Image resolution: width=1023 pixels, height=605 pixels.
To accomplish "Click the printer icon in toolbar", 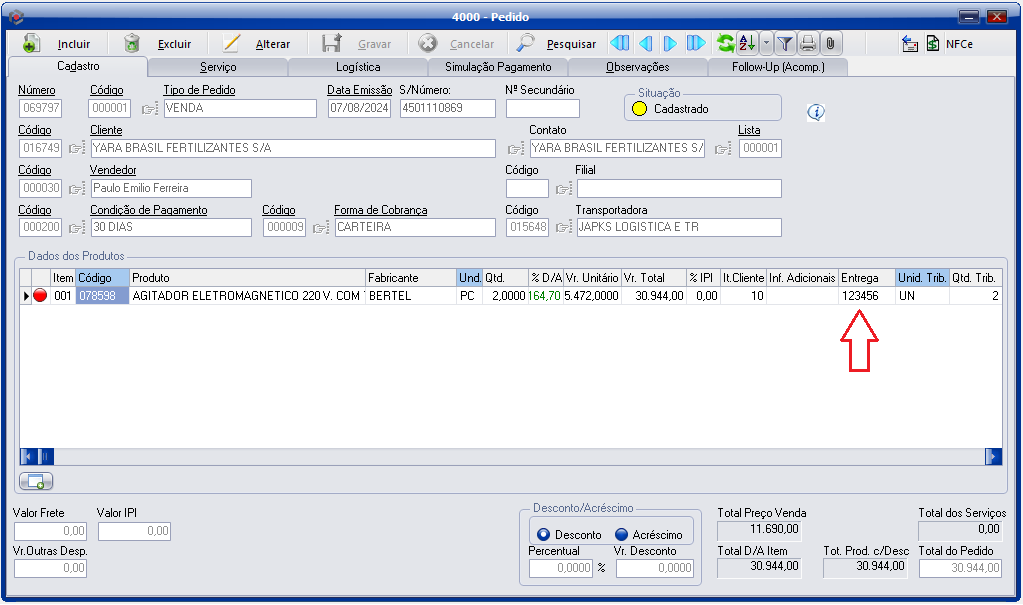I will pos(808,44).
